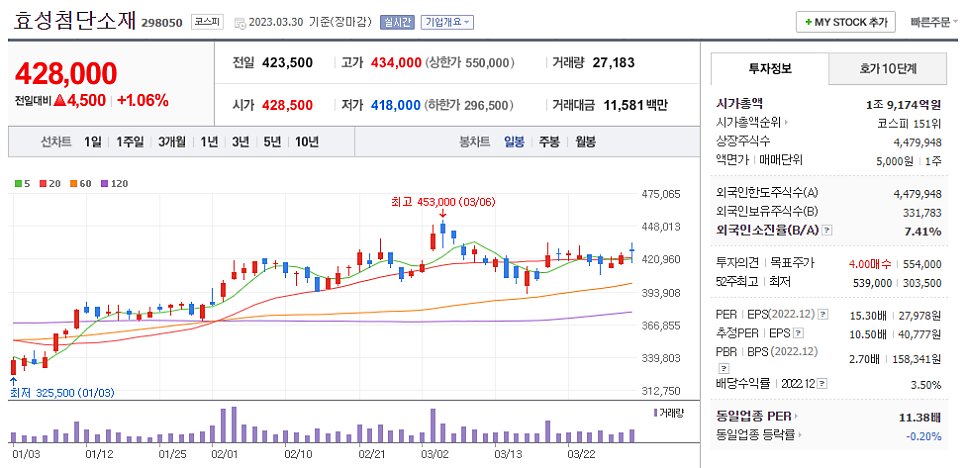The image size is (966, 468).
Task: Click 투자의견 value 4.00매수
Action: click(x=870, y=264)
